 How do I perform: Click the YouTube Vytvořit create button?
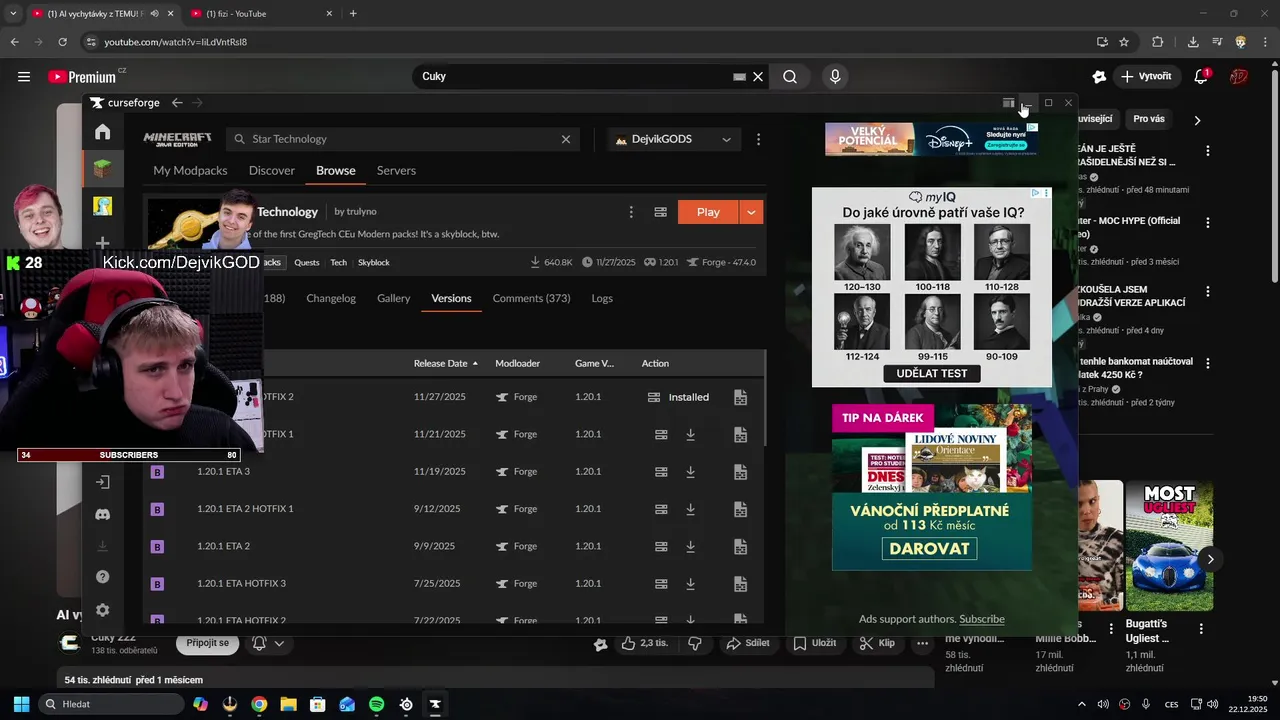point(1147,77)
